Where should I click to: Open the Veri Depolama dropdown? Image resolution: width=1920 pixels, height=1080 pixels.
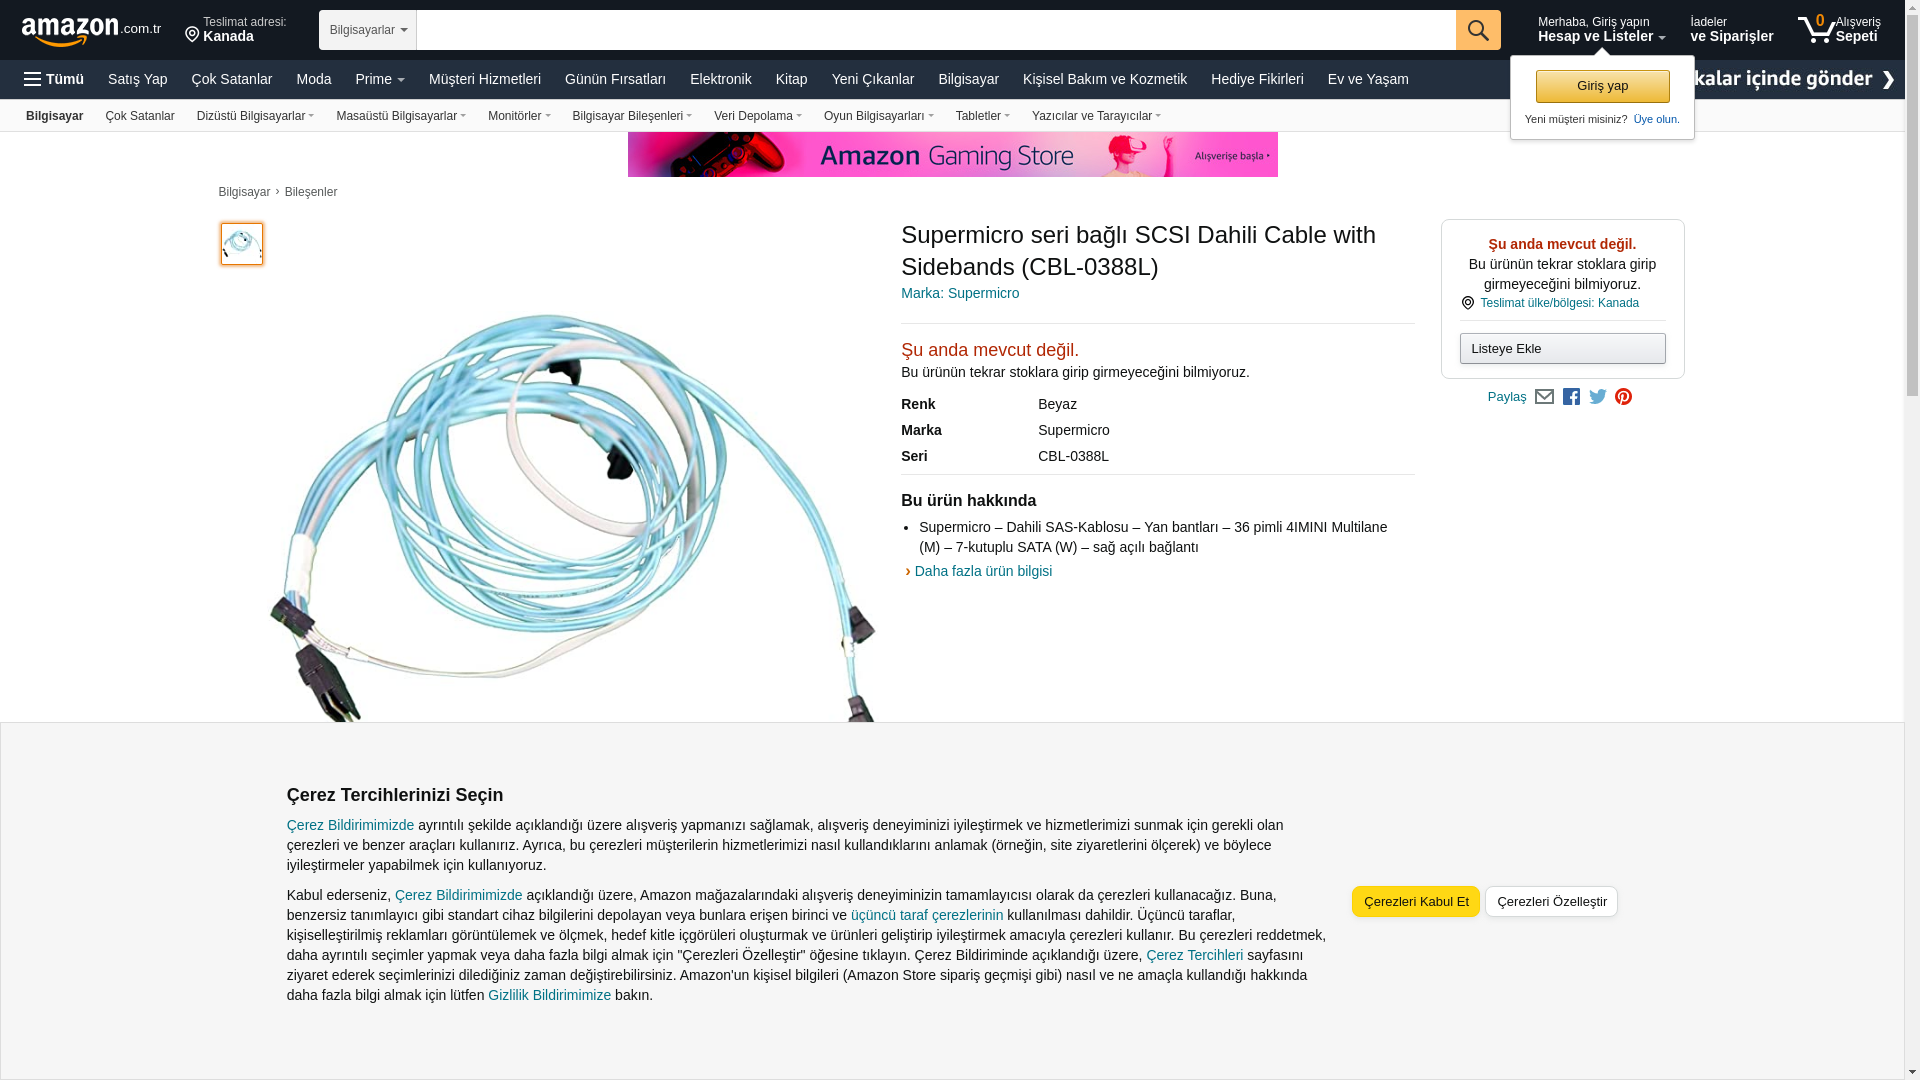point(758,116)
